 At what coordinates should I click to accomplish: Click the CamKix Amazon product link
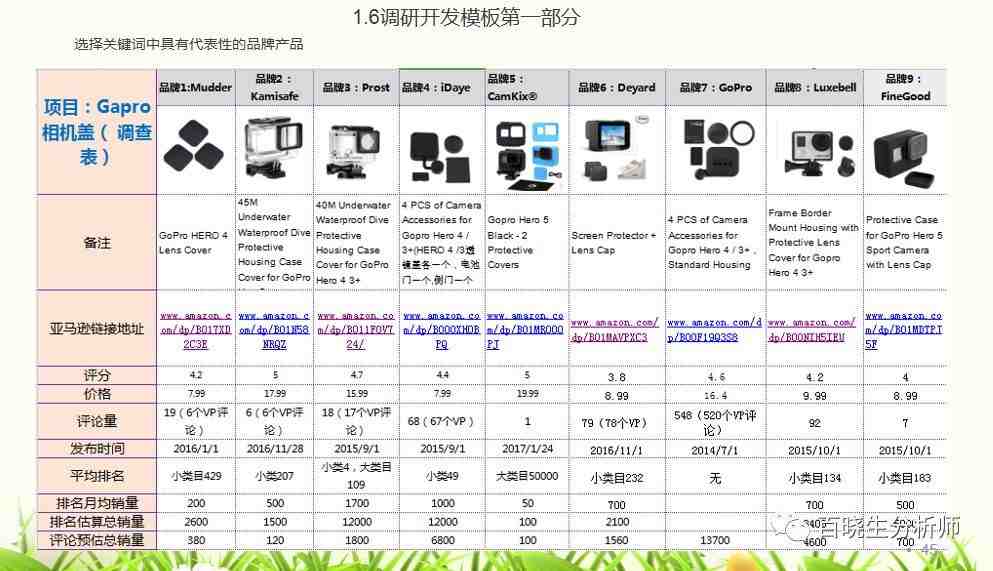click(525, 330)
